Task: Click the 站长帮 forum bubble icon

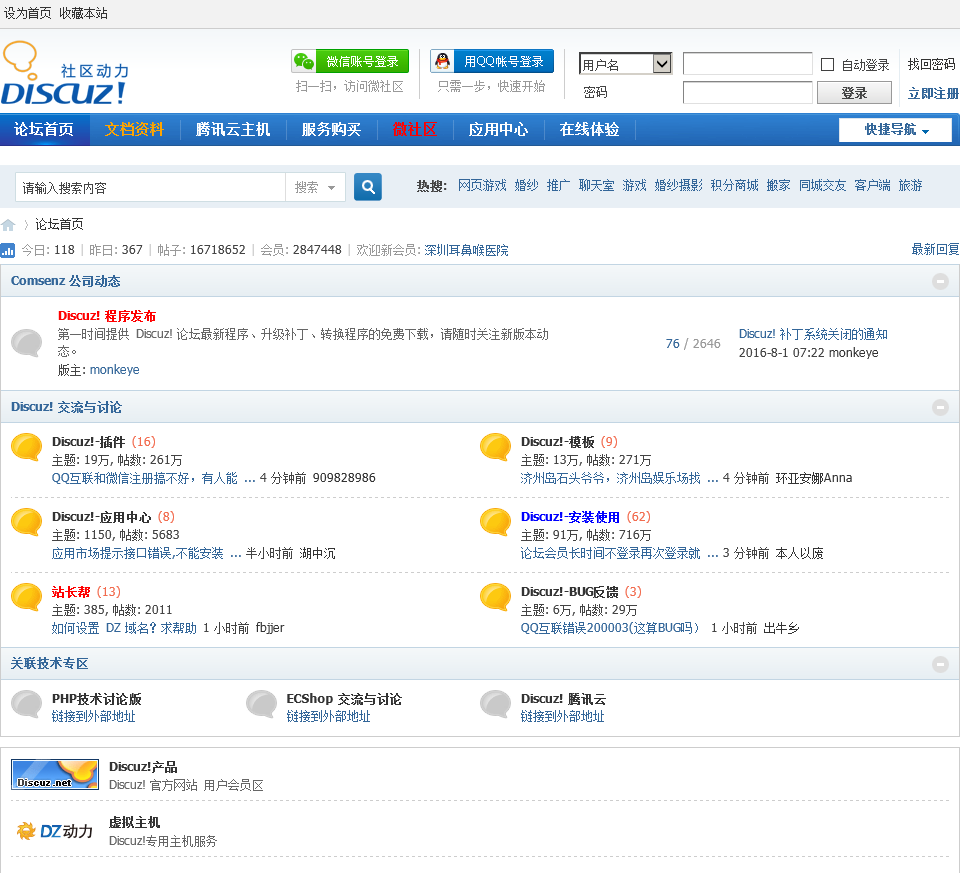Action: tap(27, 597)
